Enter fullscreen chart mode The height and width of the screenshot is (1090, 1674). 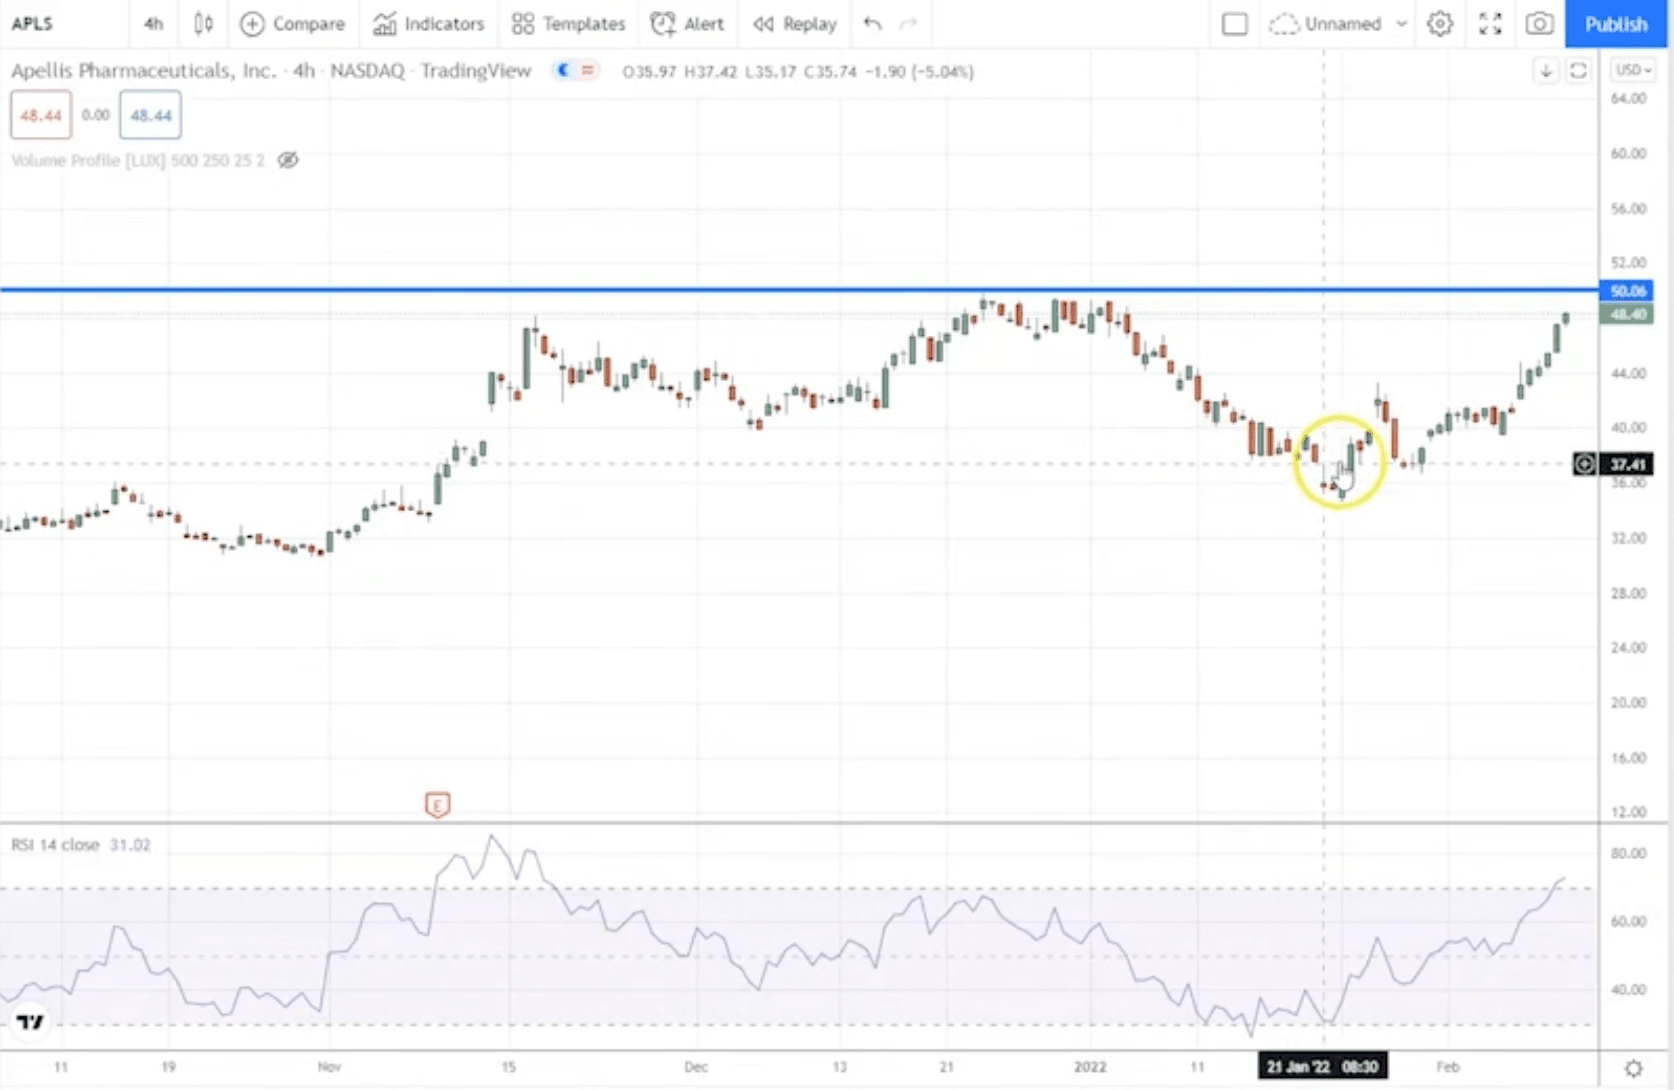click(1490, 24)
